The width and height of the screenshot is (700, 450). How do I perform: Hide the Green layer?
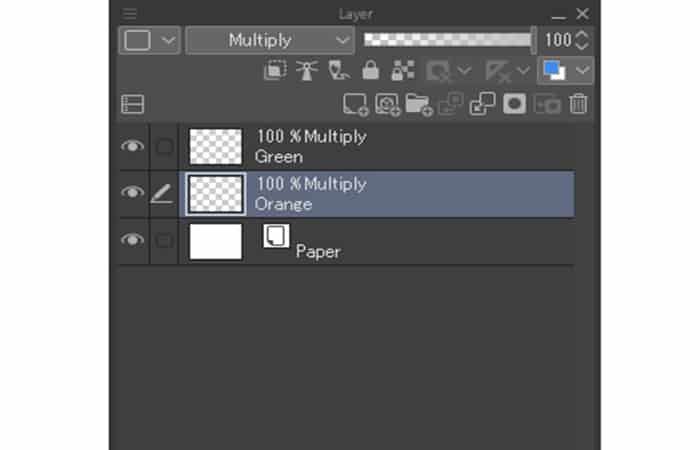click(133, 146)
